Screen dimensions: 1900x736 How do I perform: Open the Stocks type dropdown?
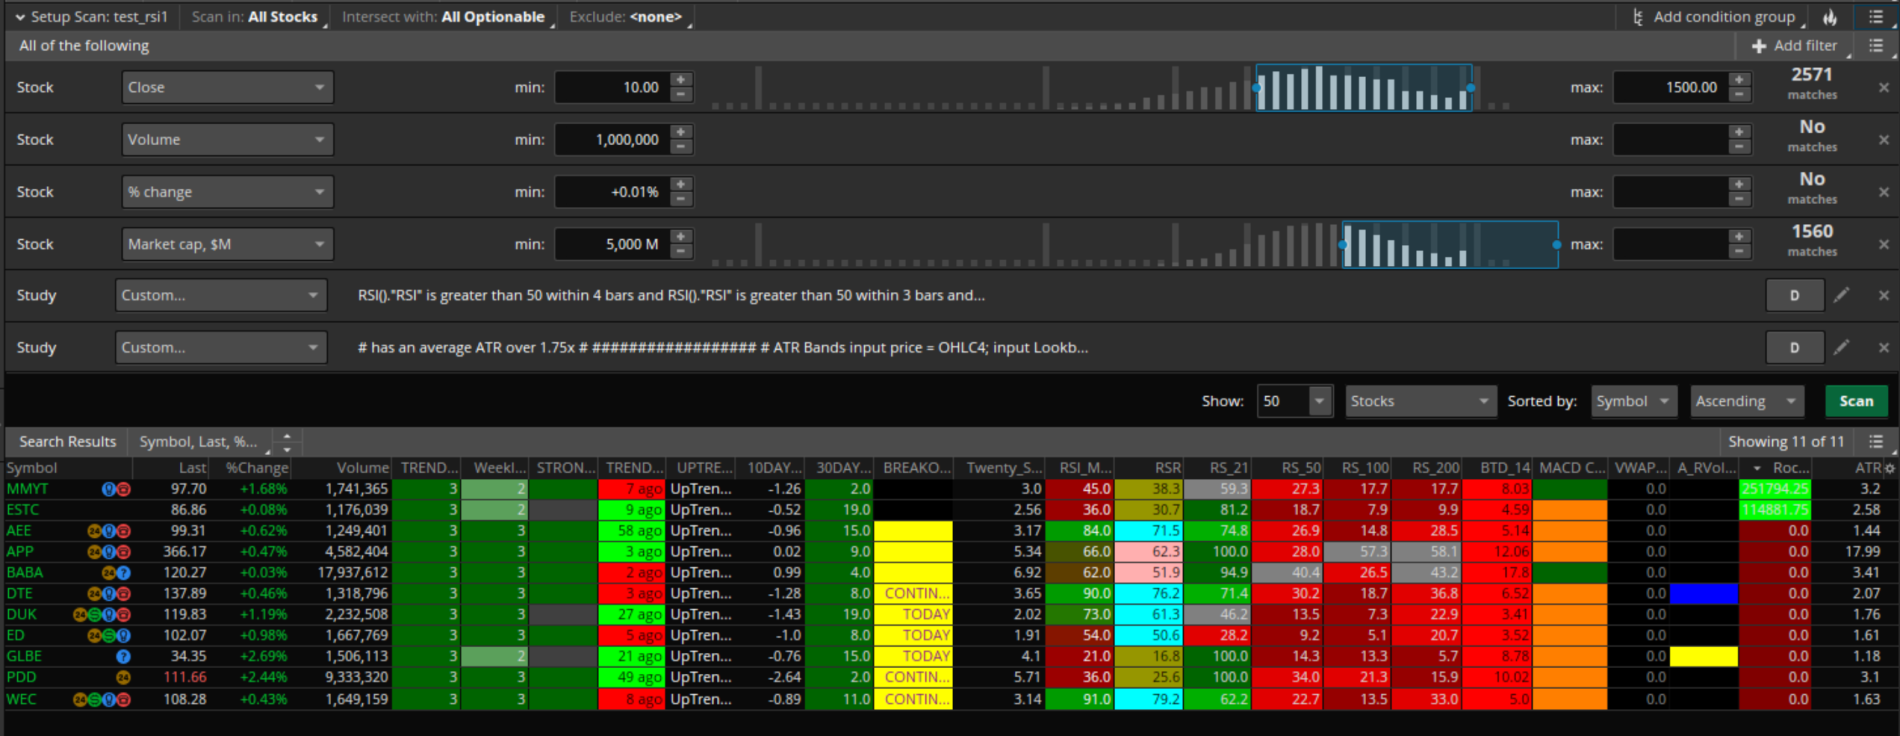point(1421,401)
